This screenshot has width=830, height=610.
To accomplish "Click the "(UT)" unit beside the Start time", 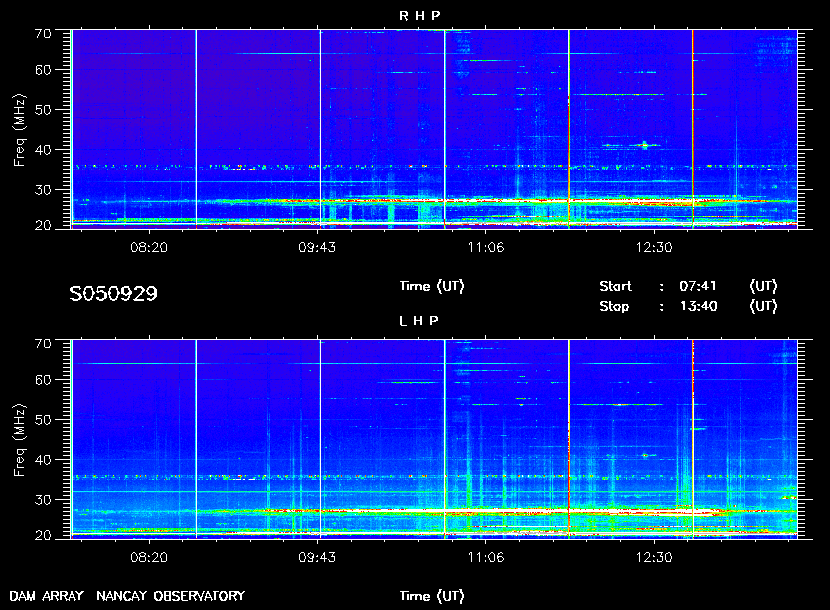I will coord(763,286).
